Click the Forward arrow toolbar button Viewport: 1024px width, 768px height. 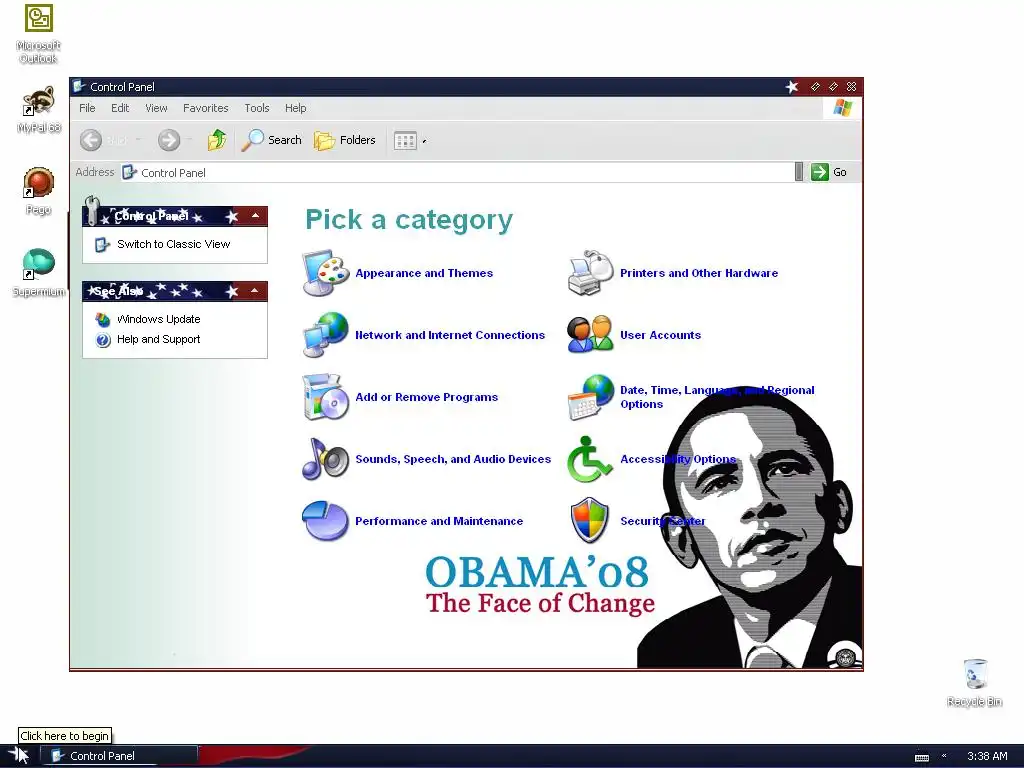click(168, 140)
